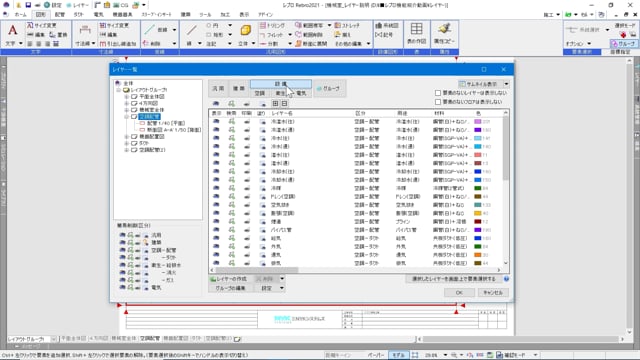
Task: Expand 機械室全体 tree node
Action: 127,110
